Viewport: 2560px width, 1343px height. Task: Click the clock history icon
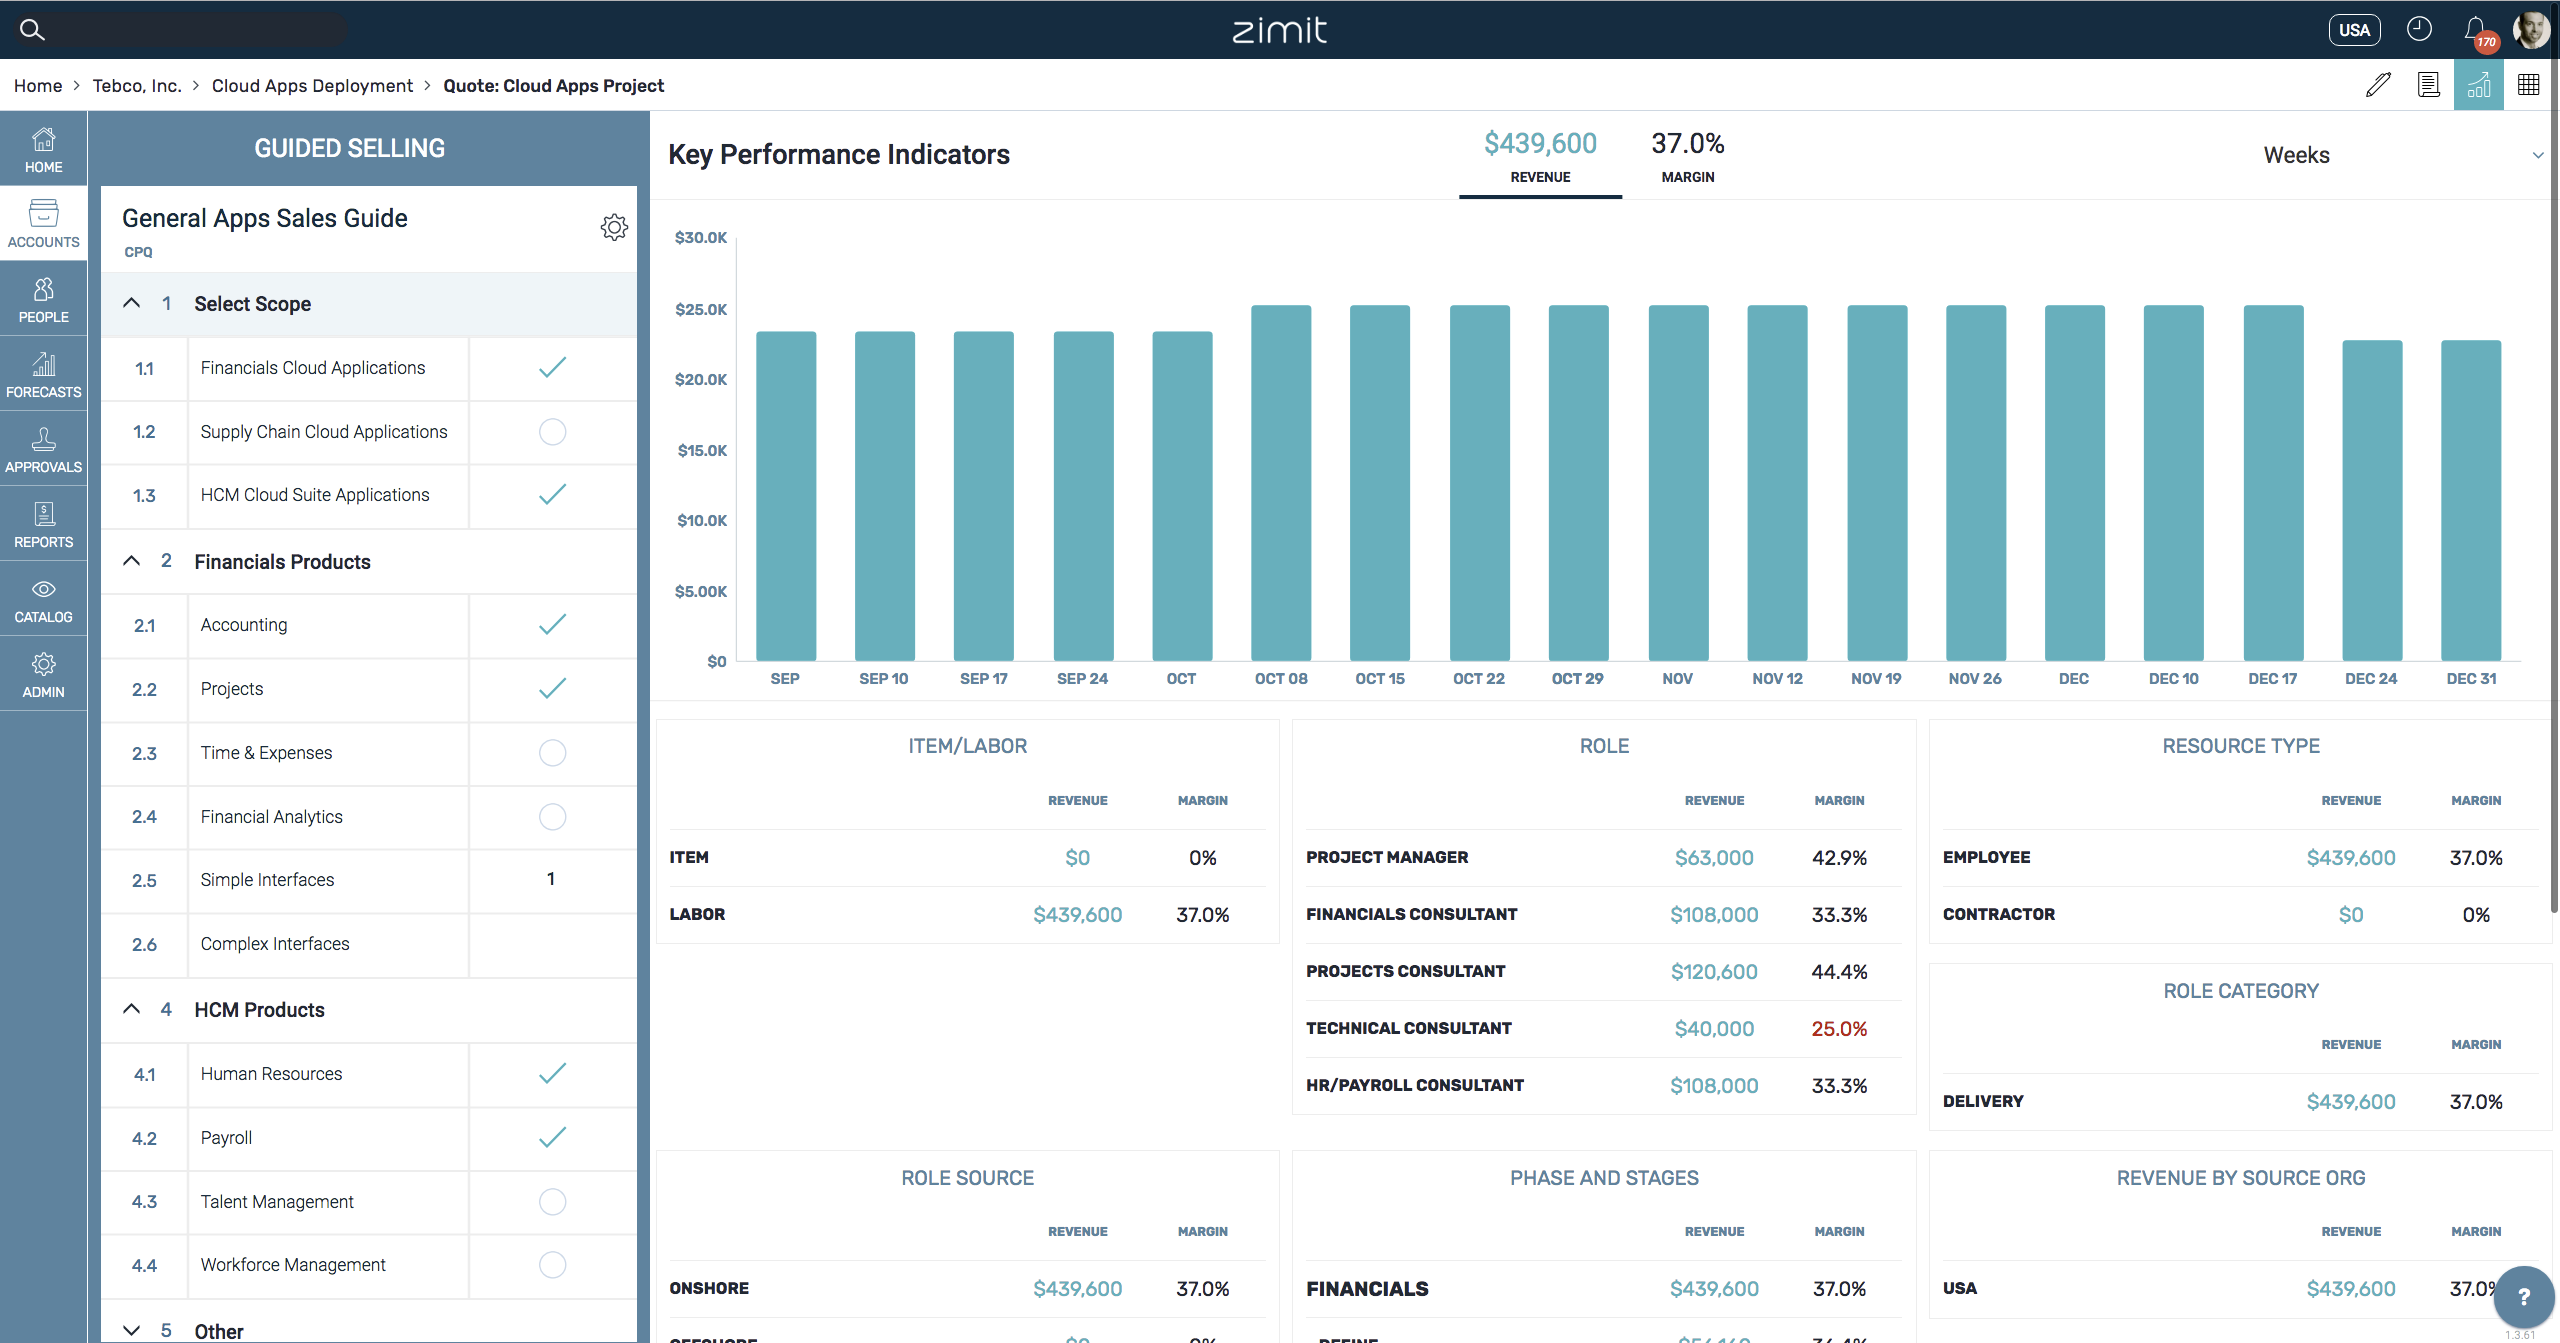(2419, 29)
